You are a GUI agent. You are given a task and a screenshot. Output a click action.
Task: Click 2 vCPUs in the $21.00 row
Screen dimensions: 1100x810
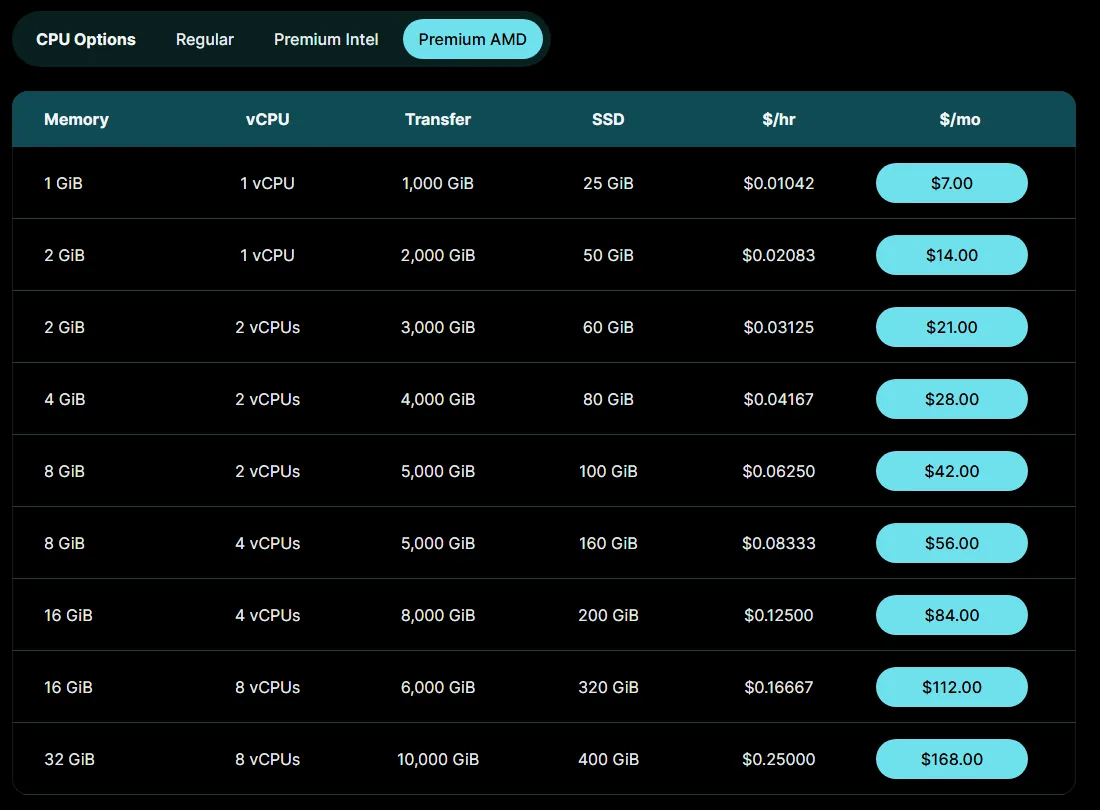267,327
